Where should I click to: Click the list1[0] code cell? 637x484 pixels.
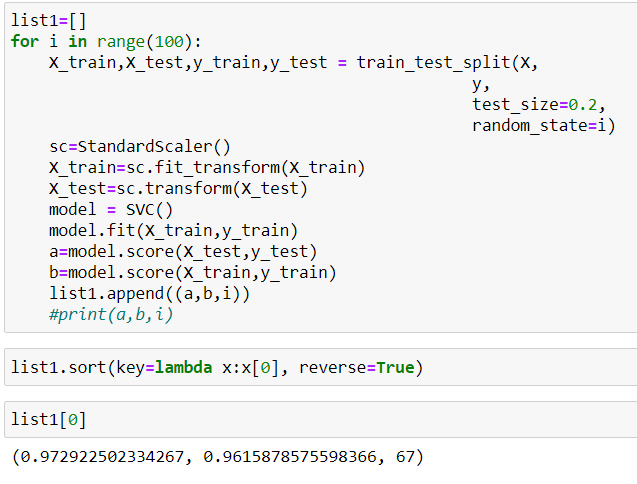(x=320, y=419)
